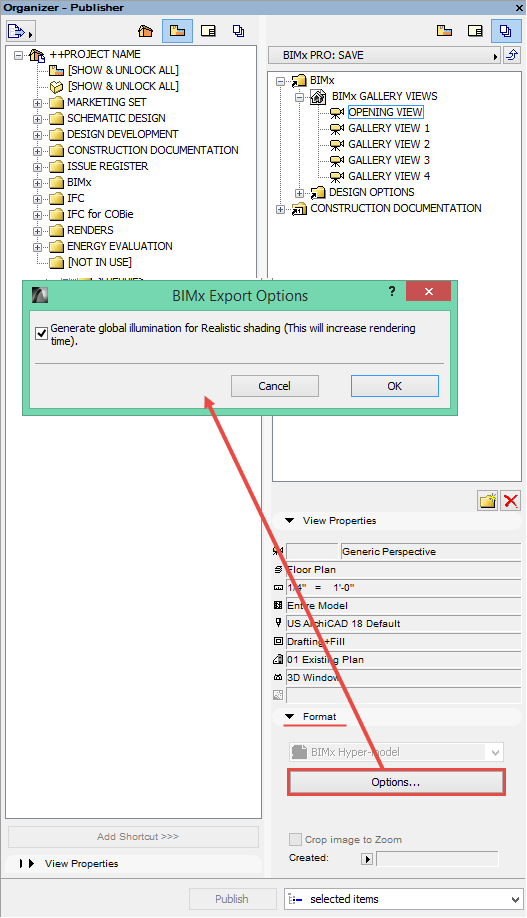
Task: Select GALLERY VIEW 4 item
Action: tap(389, 176)
